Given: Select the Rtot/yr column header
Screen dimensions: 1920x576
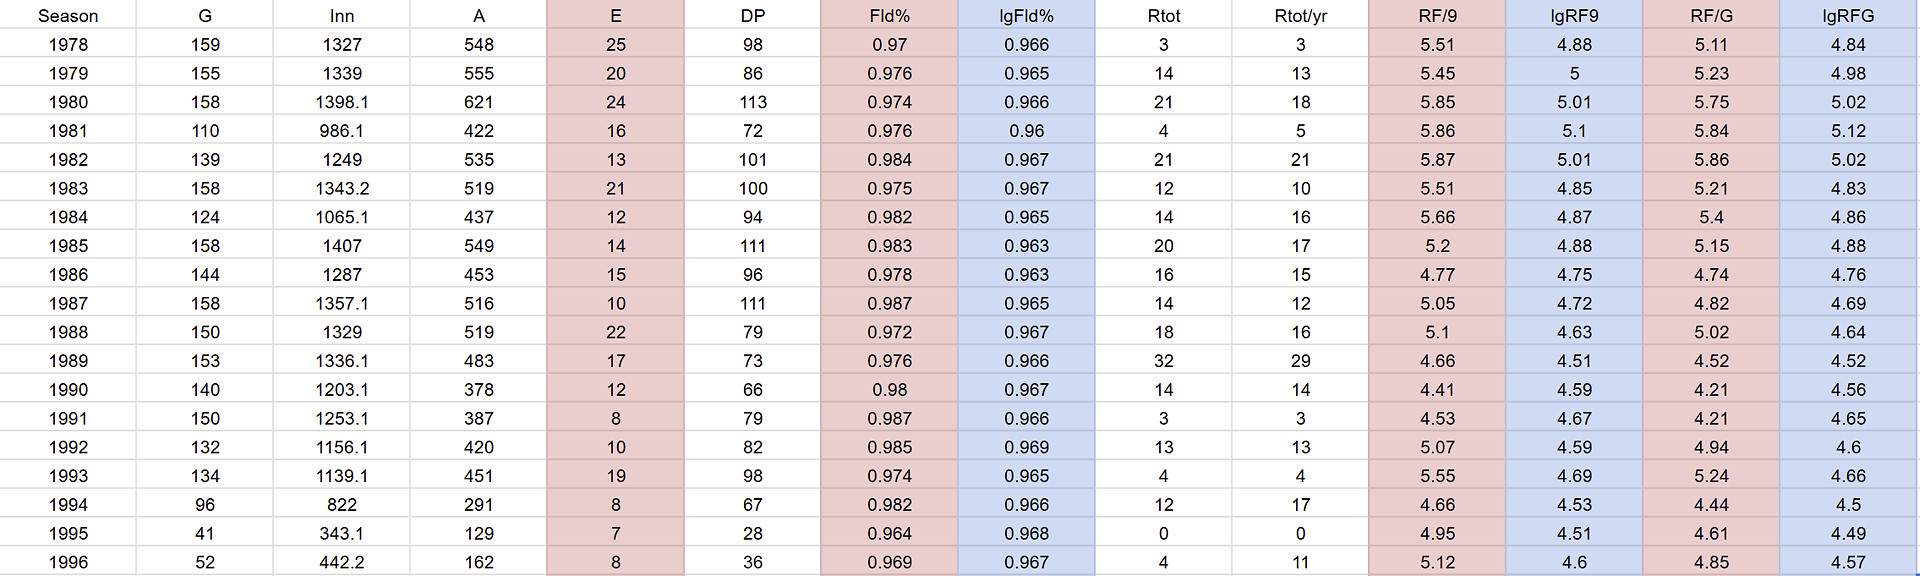Looking at the screenshot, I should coord(1300,16).
